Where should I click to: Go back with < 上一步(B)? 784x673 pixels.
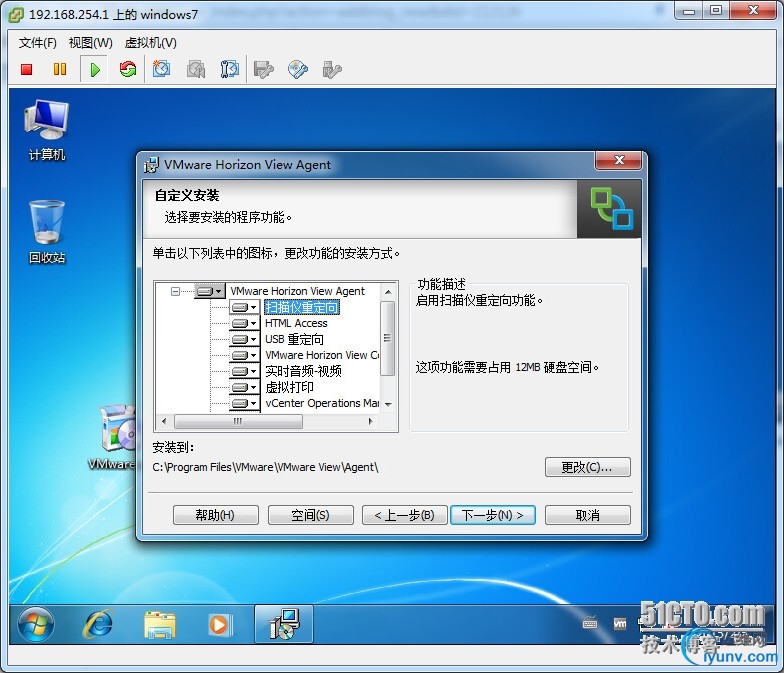click(x=404, y=515)
